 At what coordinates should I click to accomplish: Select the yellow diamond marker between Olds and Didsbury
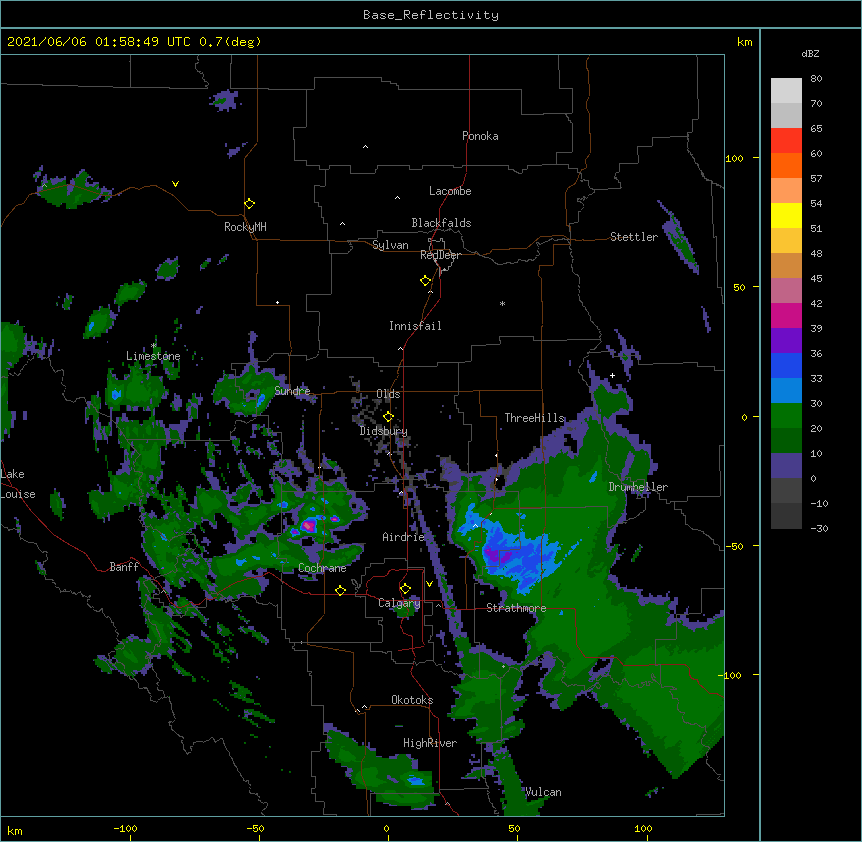pos(388,416)
